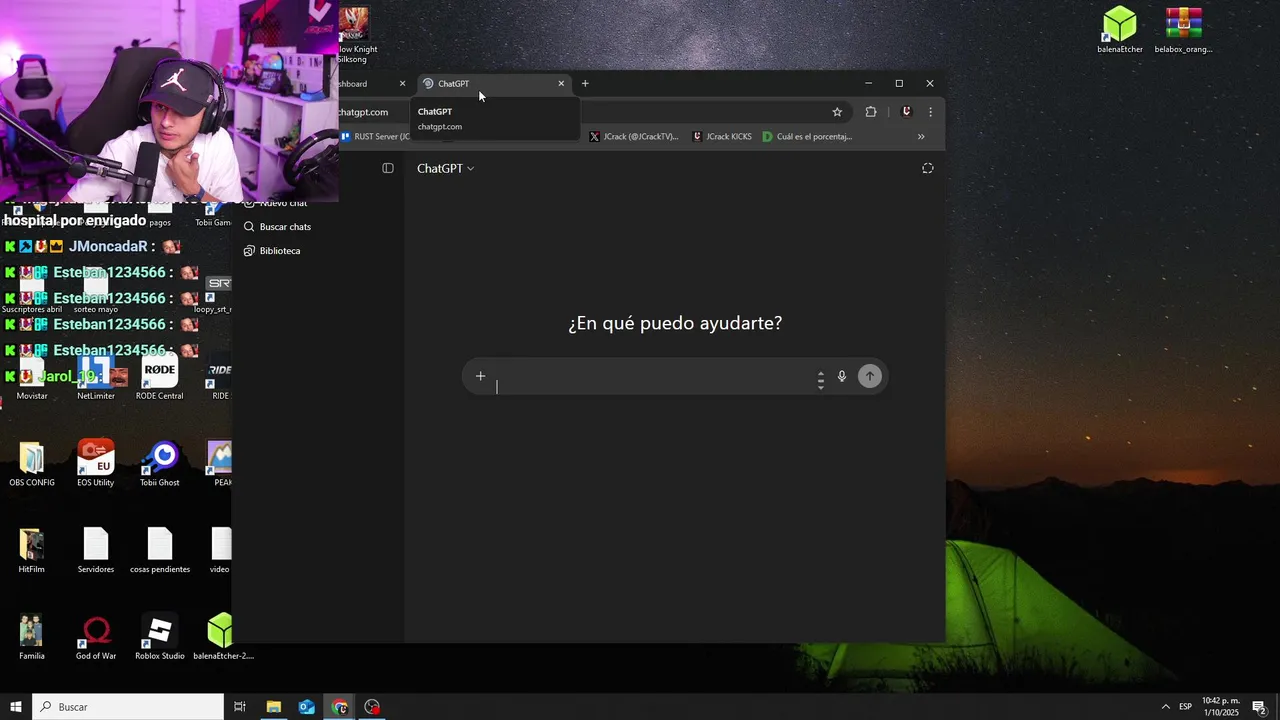Screen dimensions: 1280x720
Task: Open Task View on the taskbar
Action: coord(240,707)
